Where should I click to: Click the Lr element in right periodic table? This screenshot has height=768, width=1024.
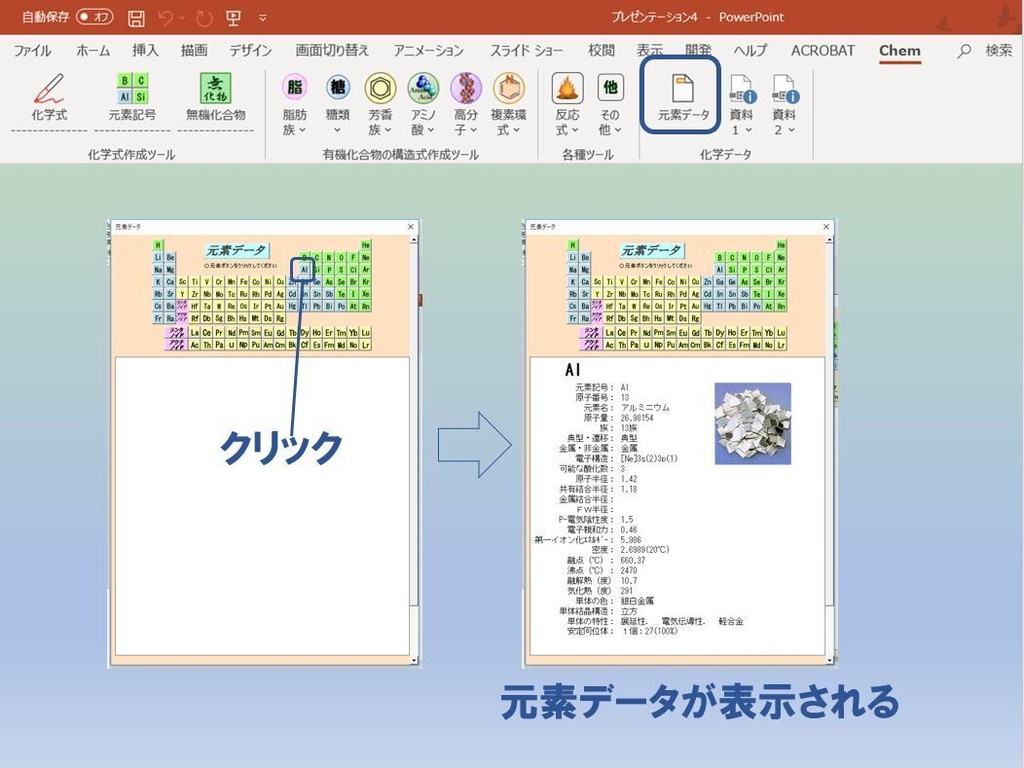pyautogui.click(x=781, y=345)
